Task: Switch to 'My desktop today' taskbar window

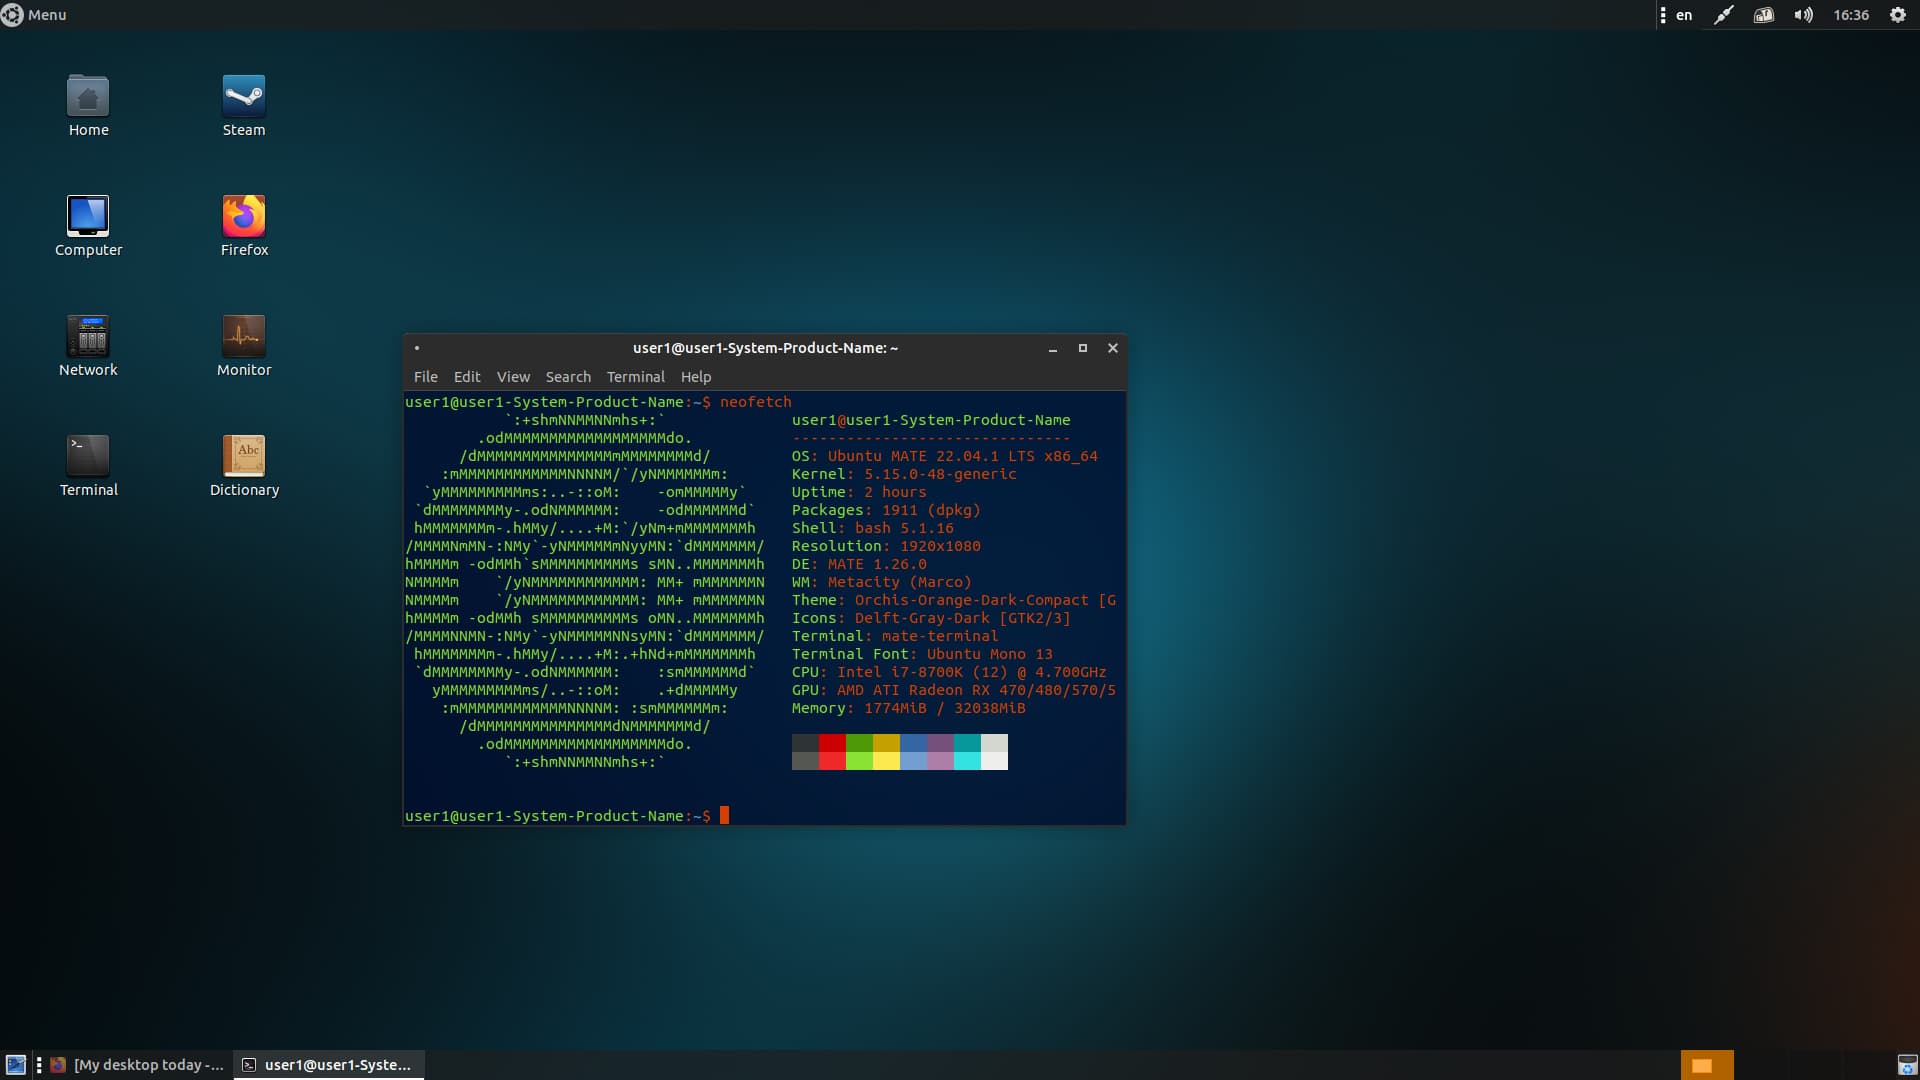Action: point(138,1065)
